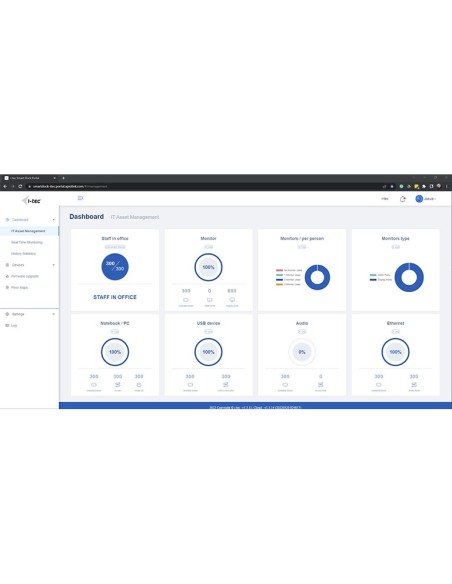This screenshot has width=452, height=584.
Task: Click the Firmware Upgrade icon in sidebar
Action: click(x=7, y=276)
